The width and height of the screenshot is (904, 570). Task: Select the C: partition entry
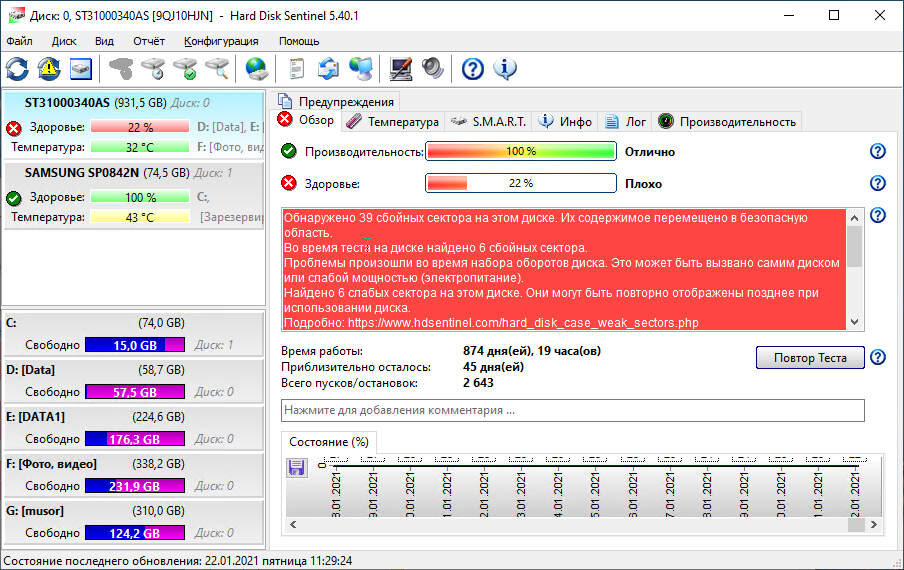tap(134, 334)
